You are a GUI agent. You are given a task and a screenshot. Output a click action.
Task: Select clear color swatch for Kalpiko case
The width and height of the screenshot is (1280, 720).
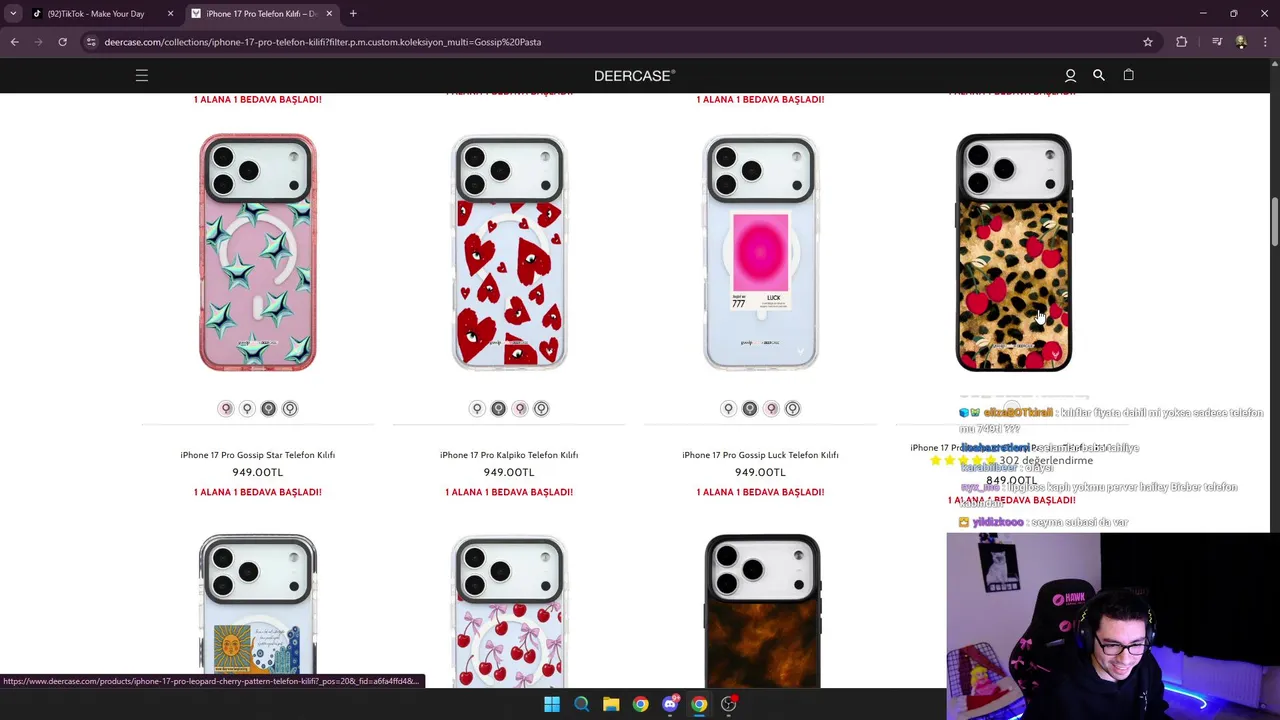477,408
